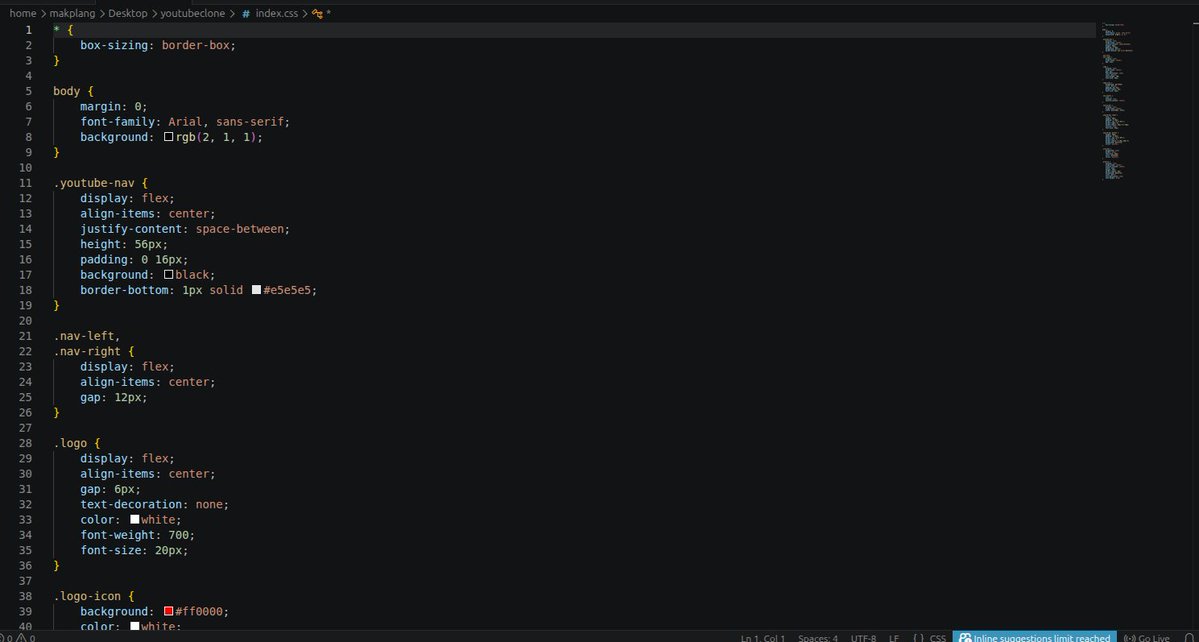
Task: Click the 'border-box' value
Action: (196, 46)
